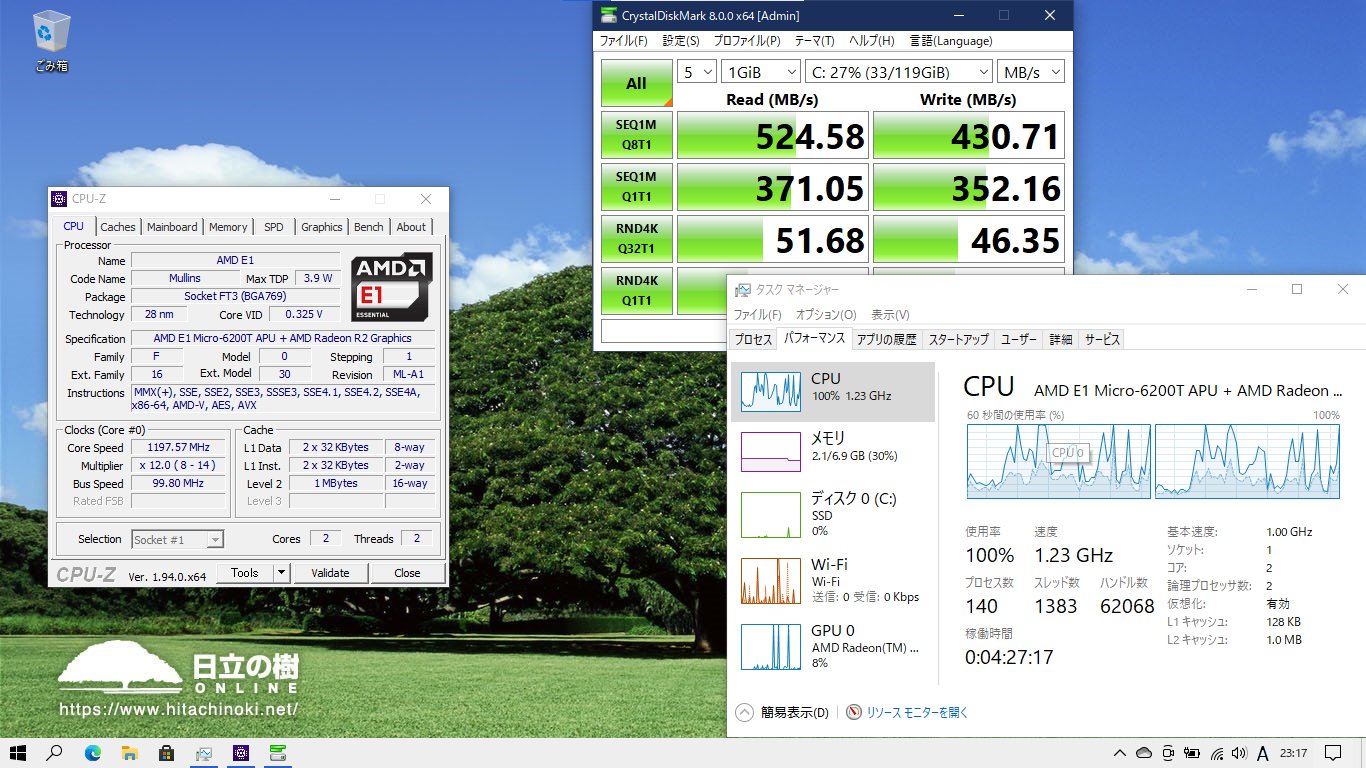Click the CPU-Z title bar icon
Viewport: 1366px width, 768px height.
pos(60,199)
